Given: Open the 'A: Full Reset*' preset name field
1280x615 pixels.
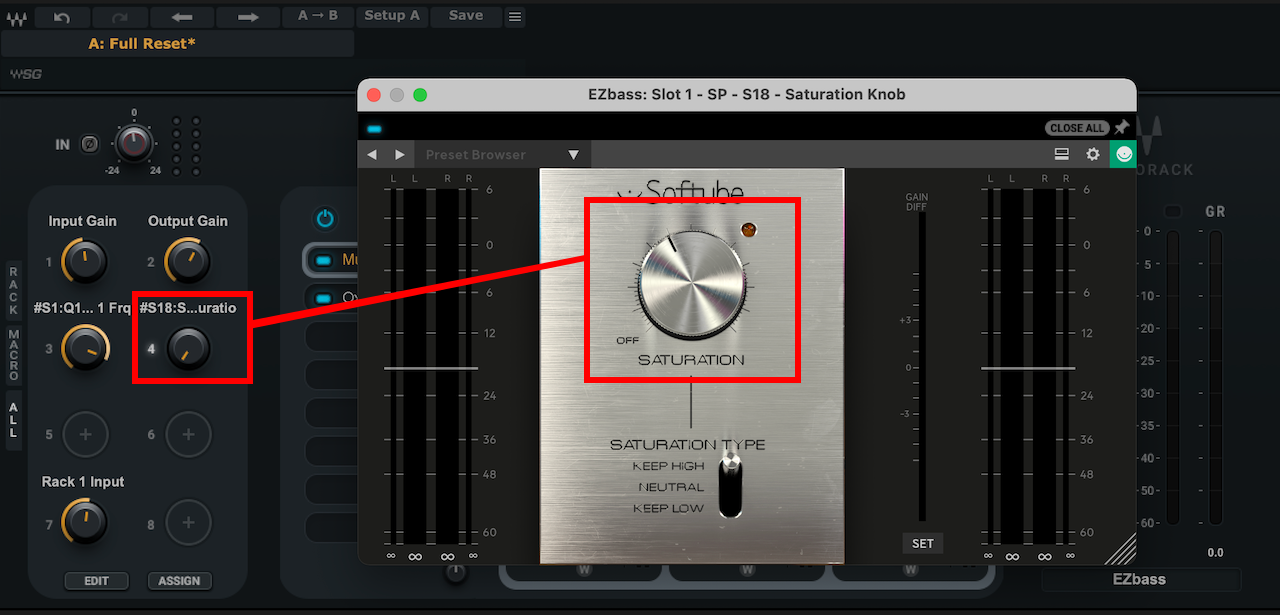Looking at the screenshot, I should tap(178, 44).
